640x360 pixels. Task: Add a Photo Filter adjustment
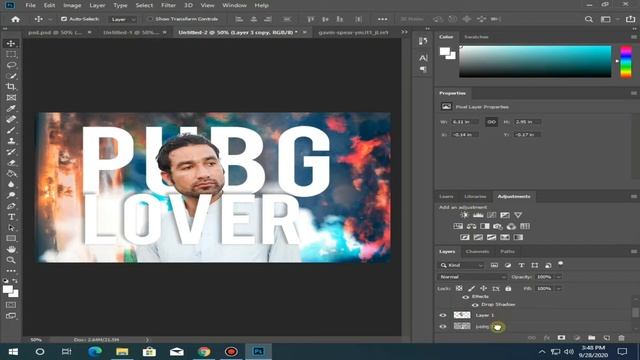[498, 226]
